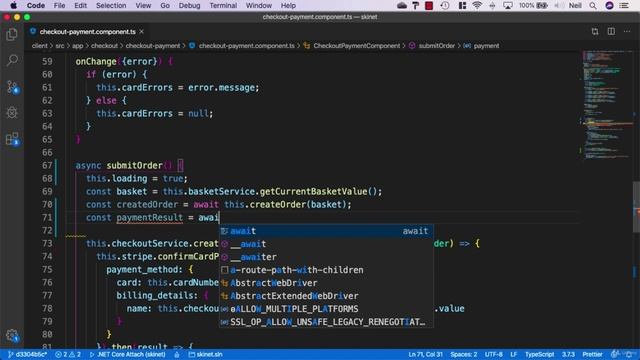
Task: Open the Window menu
Action: click(x=258, y=5)
